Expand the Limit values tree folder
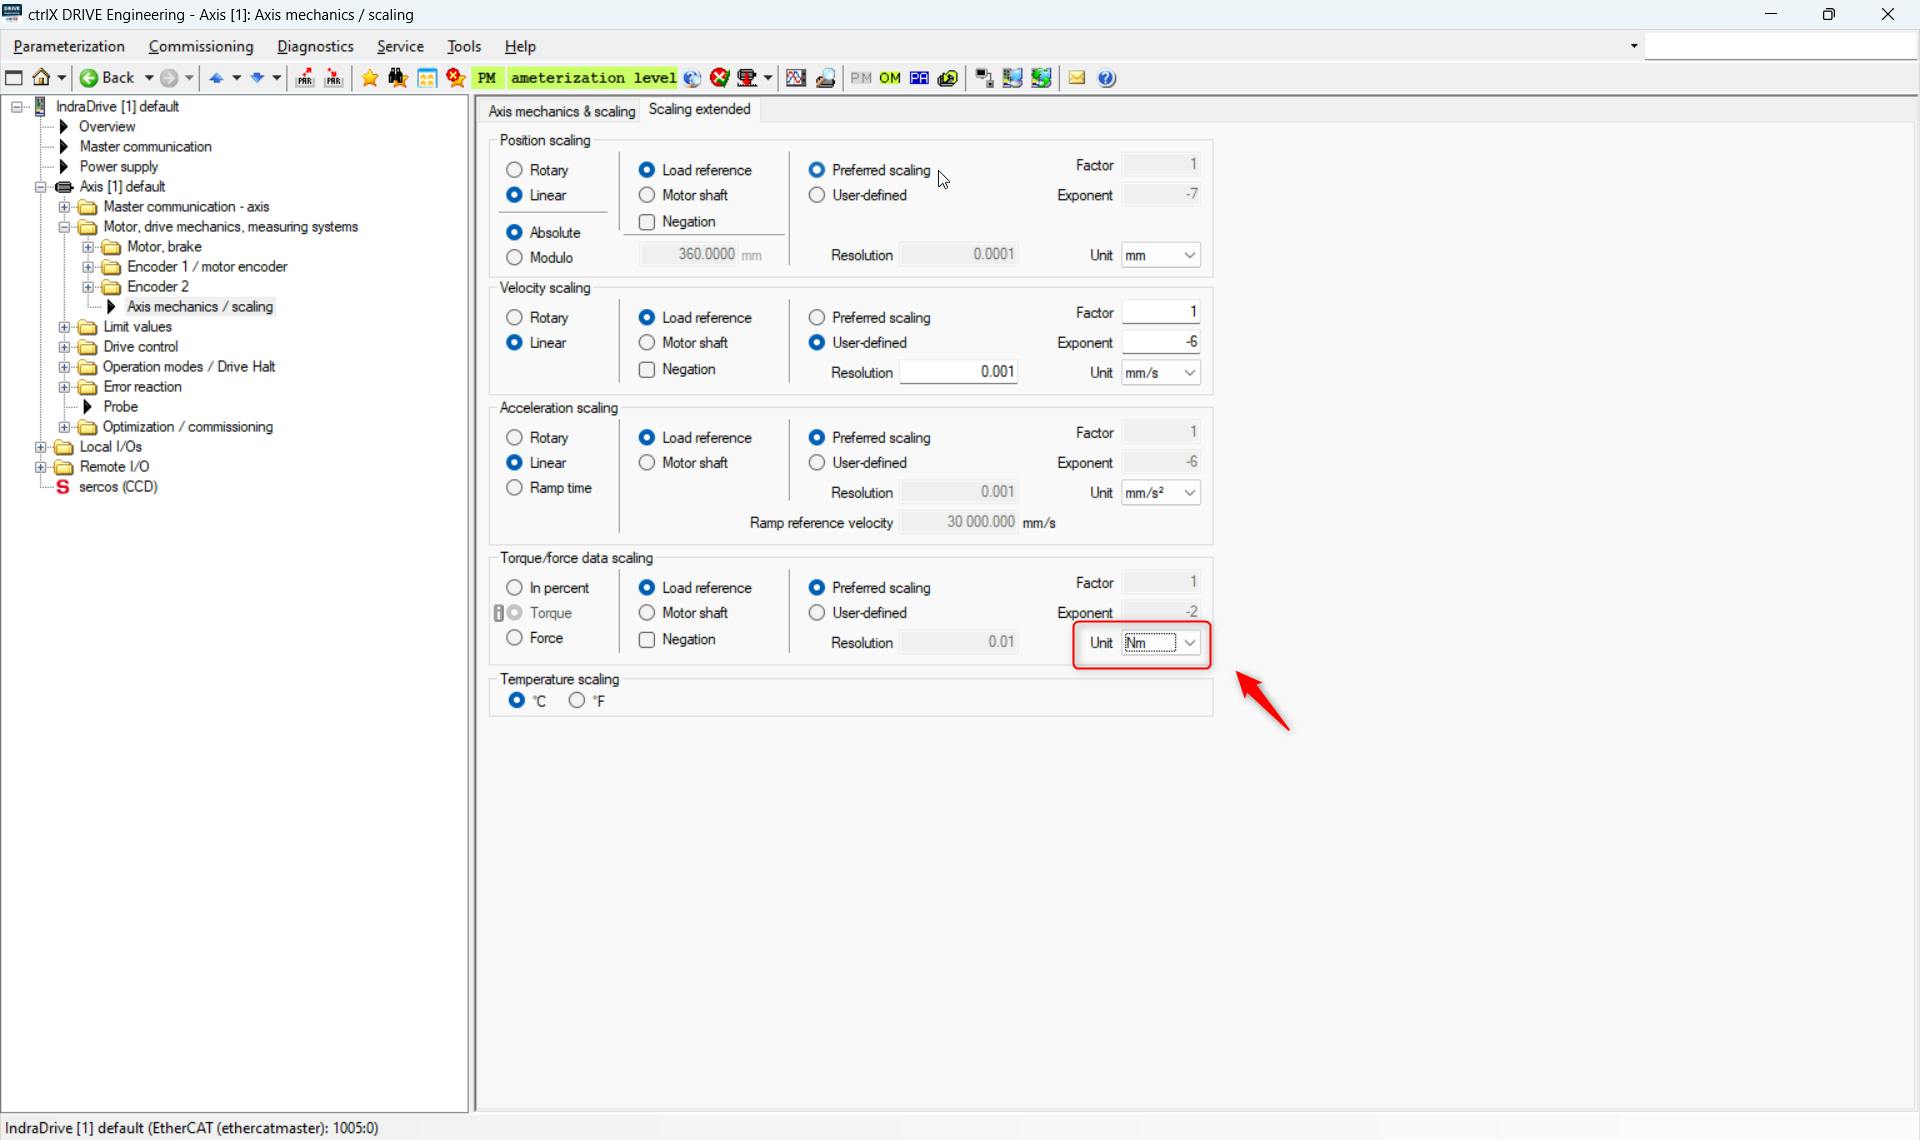Viewport: 1920px width, 1140px height. [64, 327]
